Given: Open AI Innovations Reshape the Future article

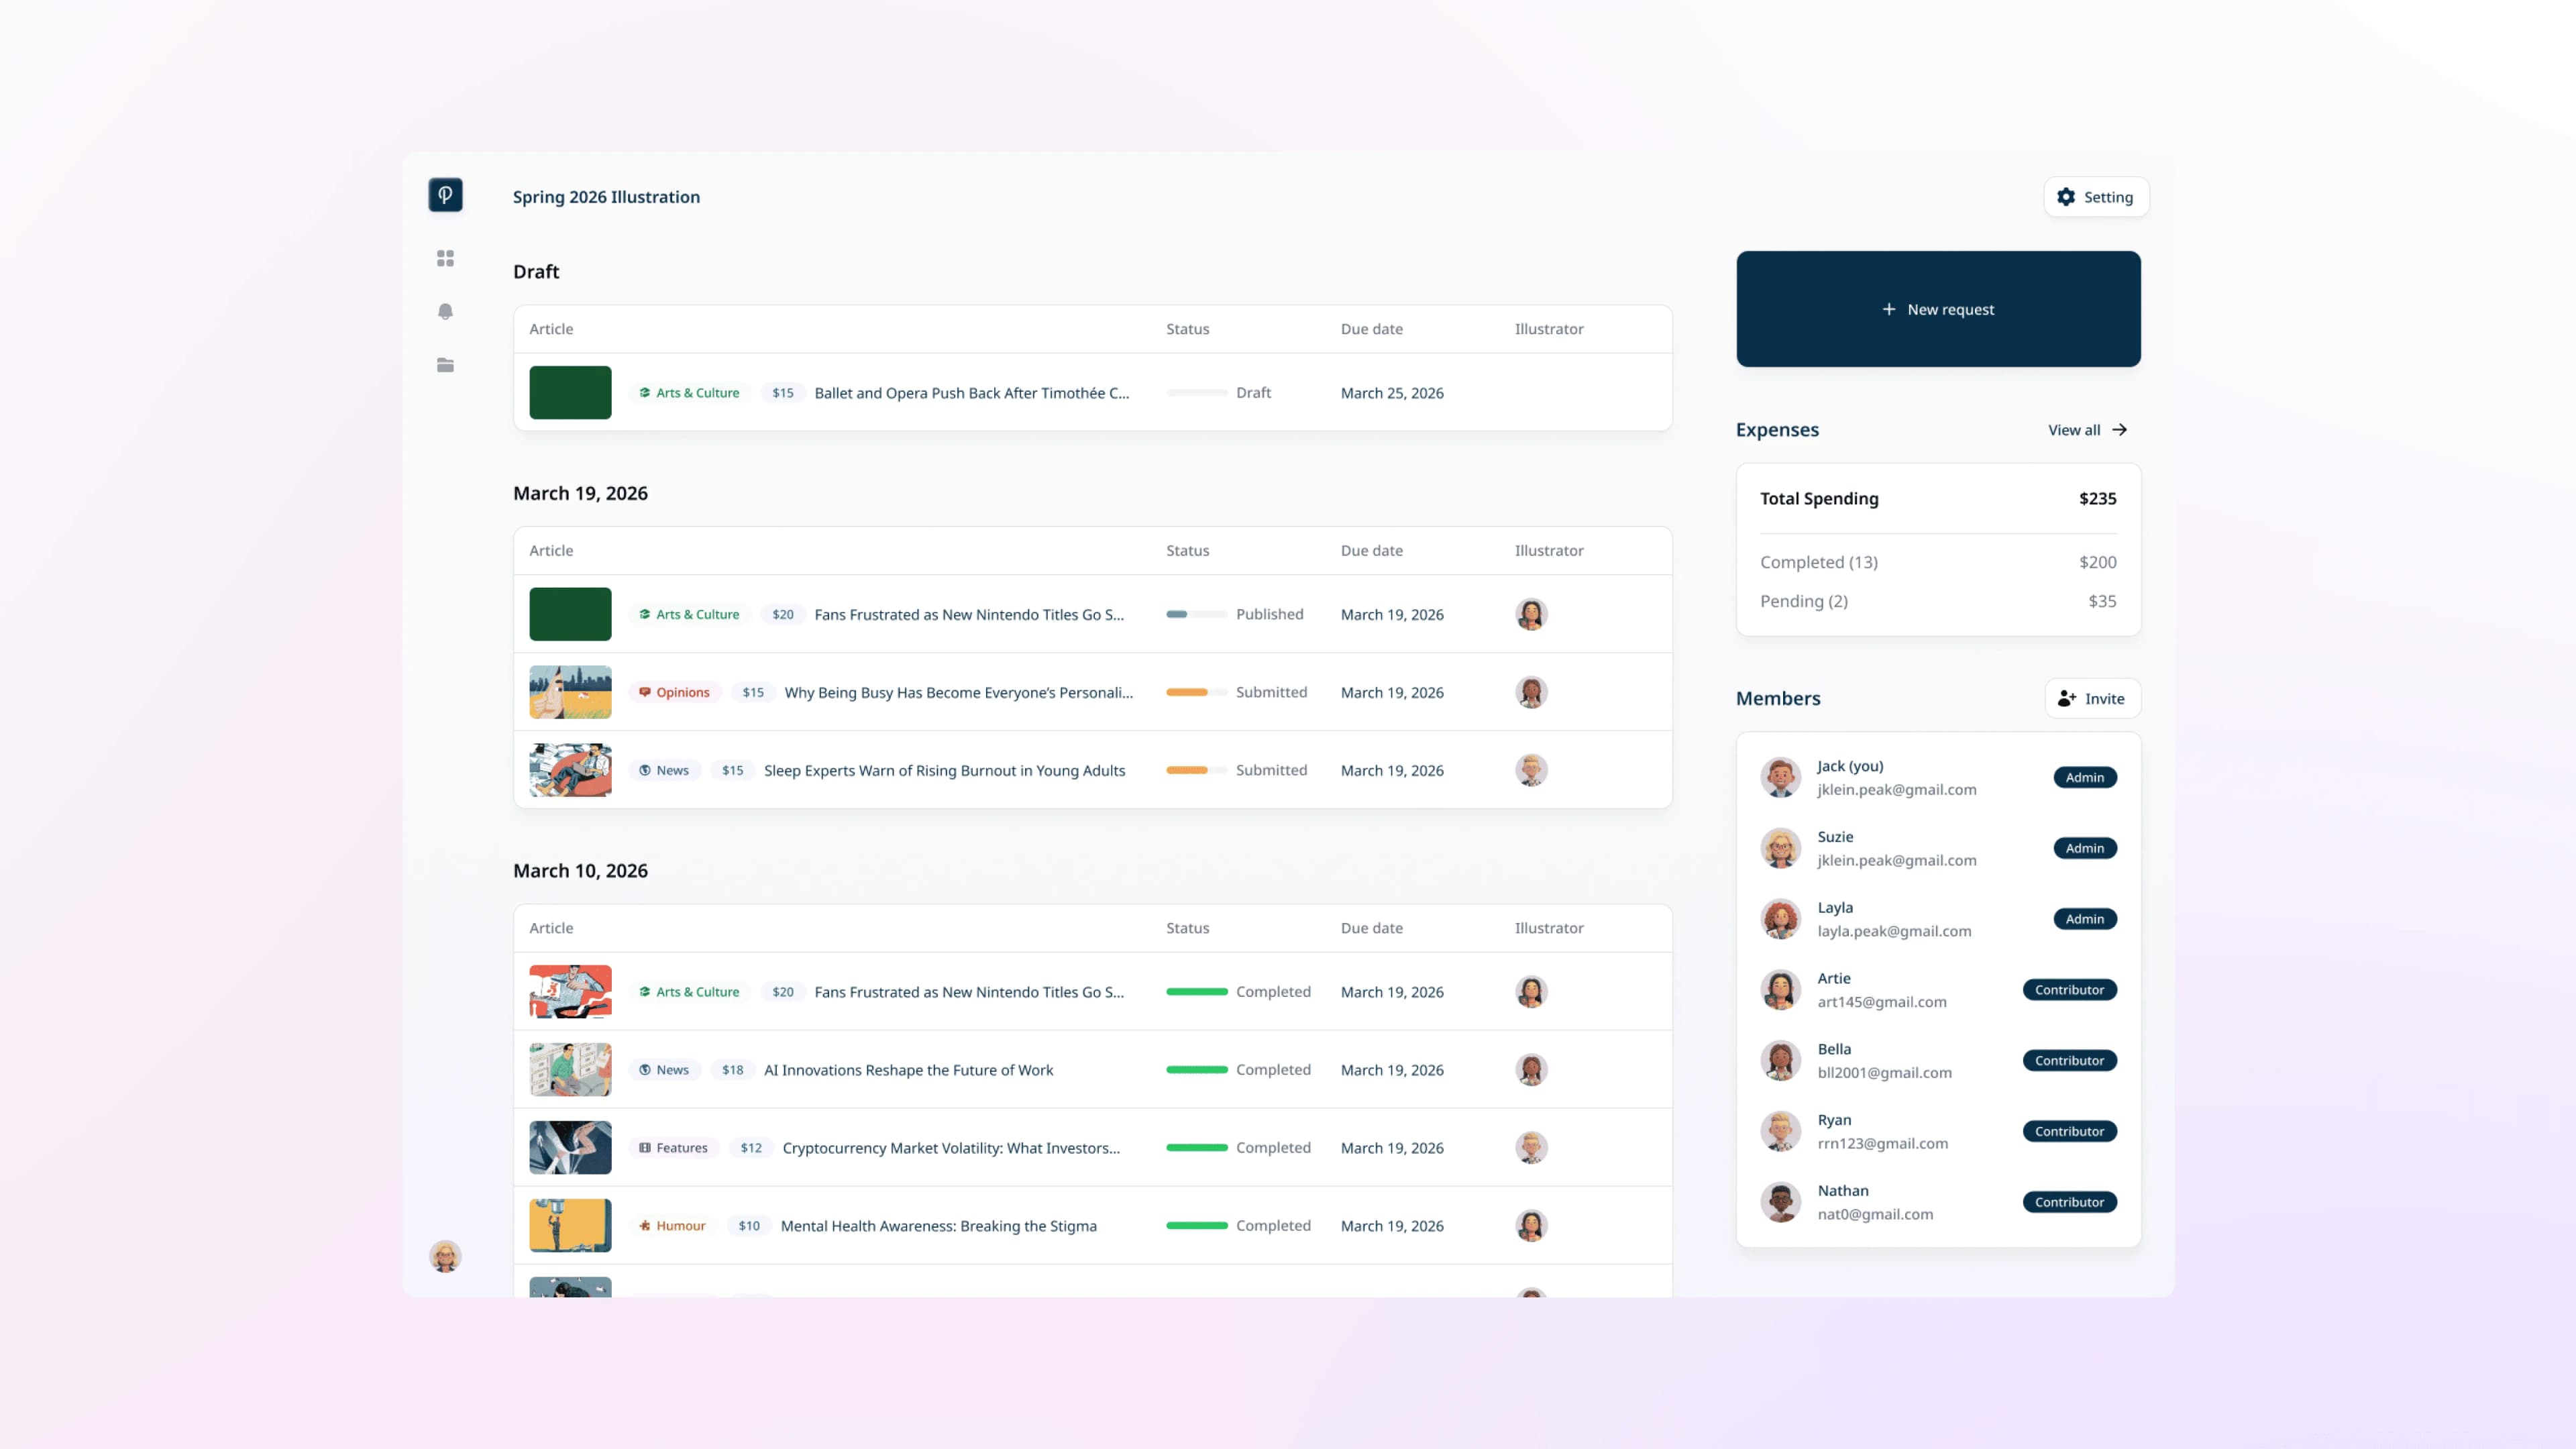Looking at the screenshot, I should pyautogui.click(x=908, y=1070).
